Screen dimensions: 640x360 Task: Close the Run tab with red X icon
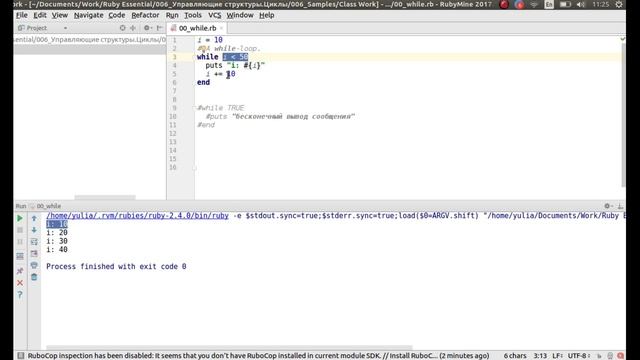point(20,283)
